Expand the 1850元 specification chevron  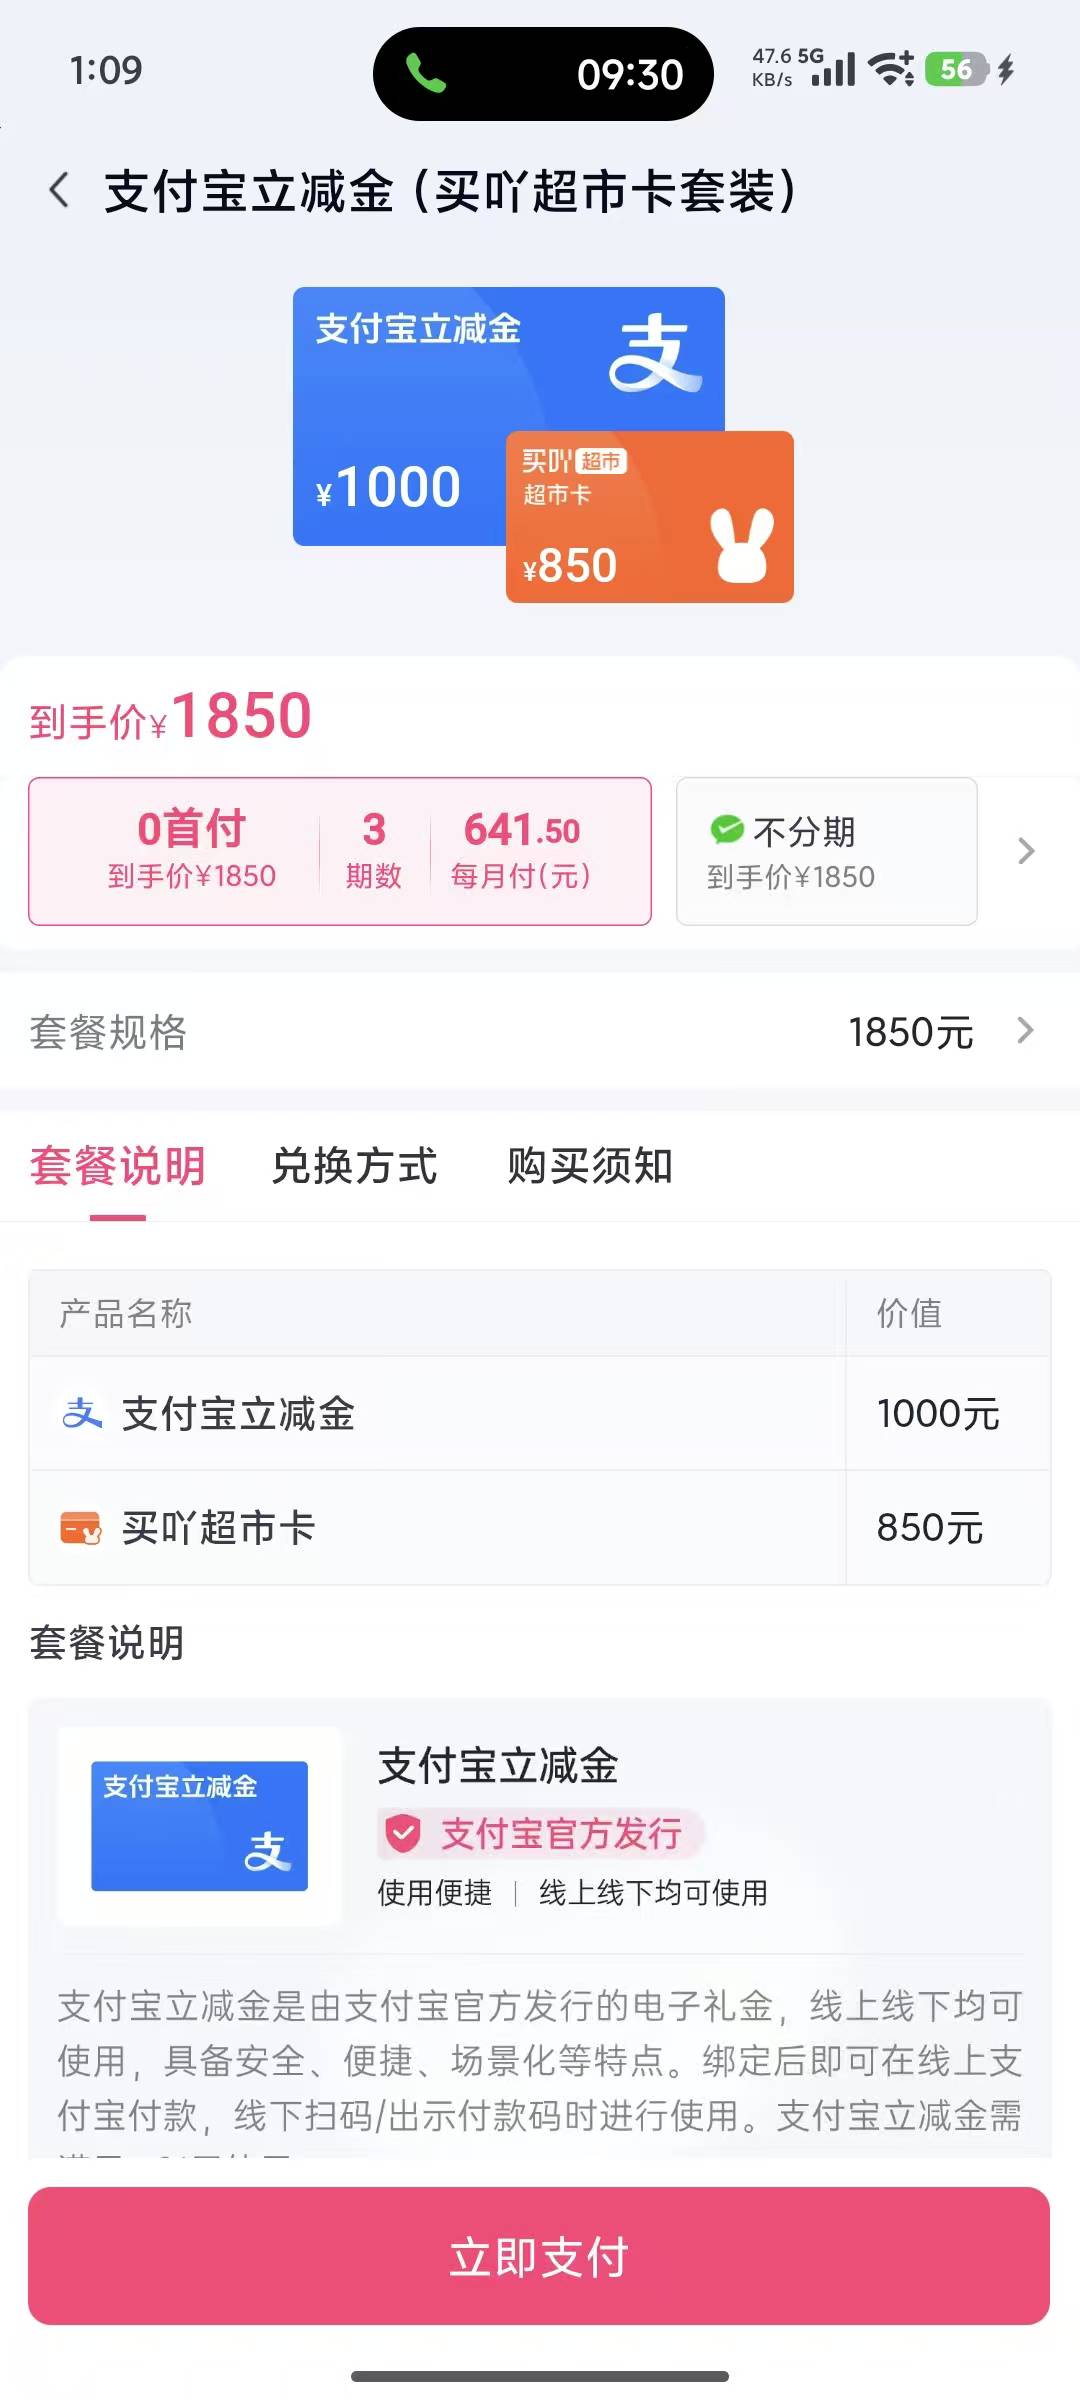coord(1025,1031)
